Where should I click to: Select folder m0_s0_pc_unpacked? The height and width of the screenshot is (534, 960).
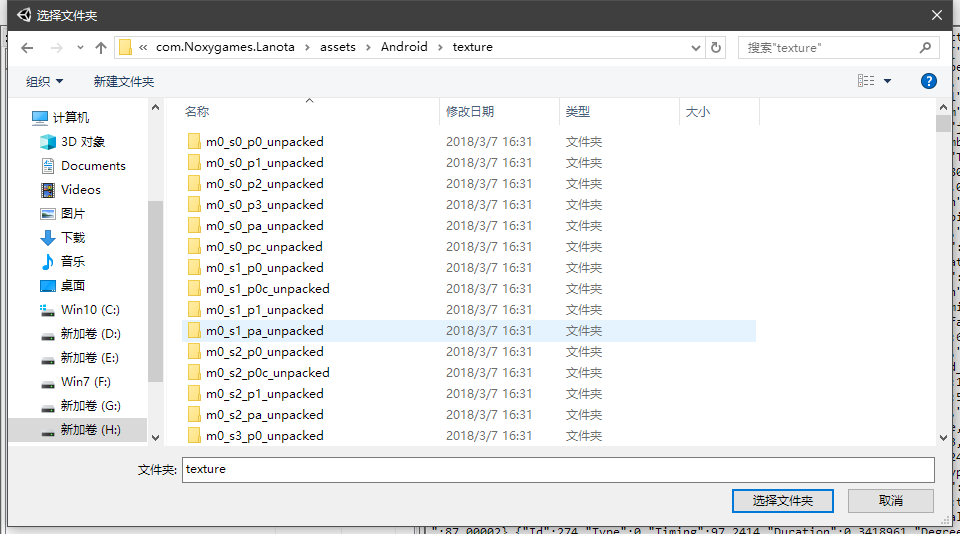(x=469, y=247)
